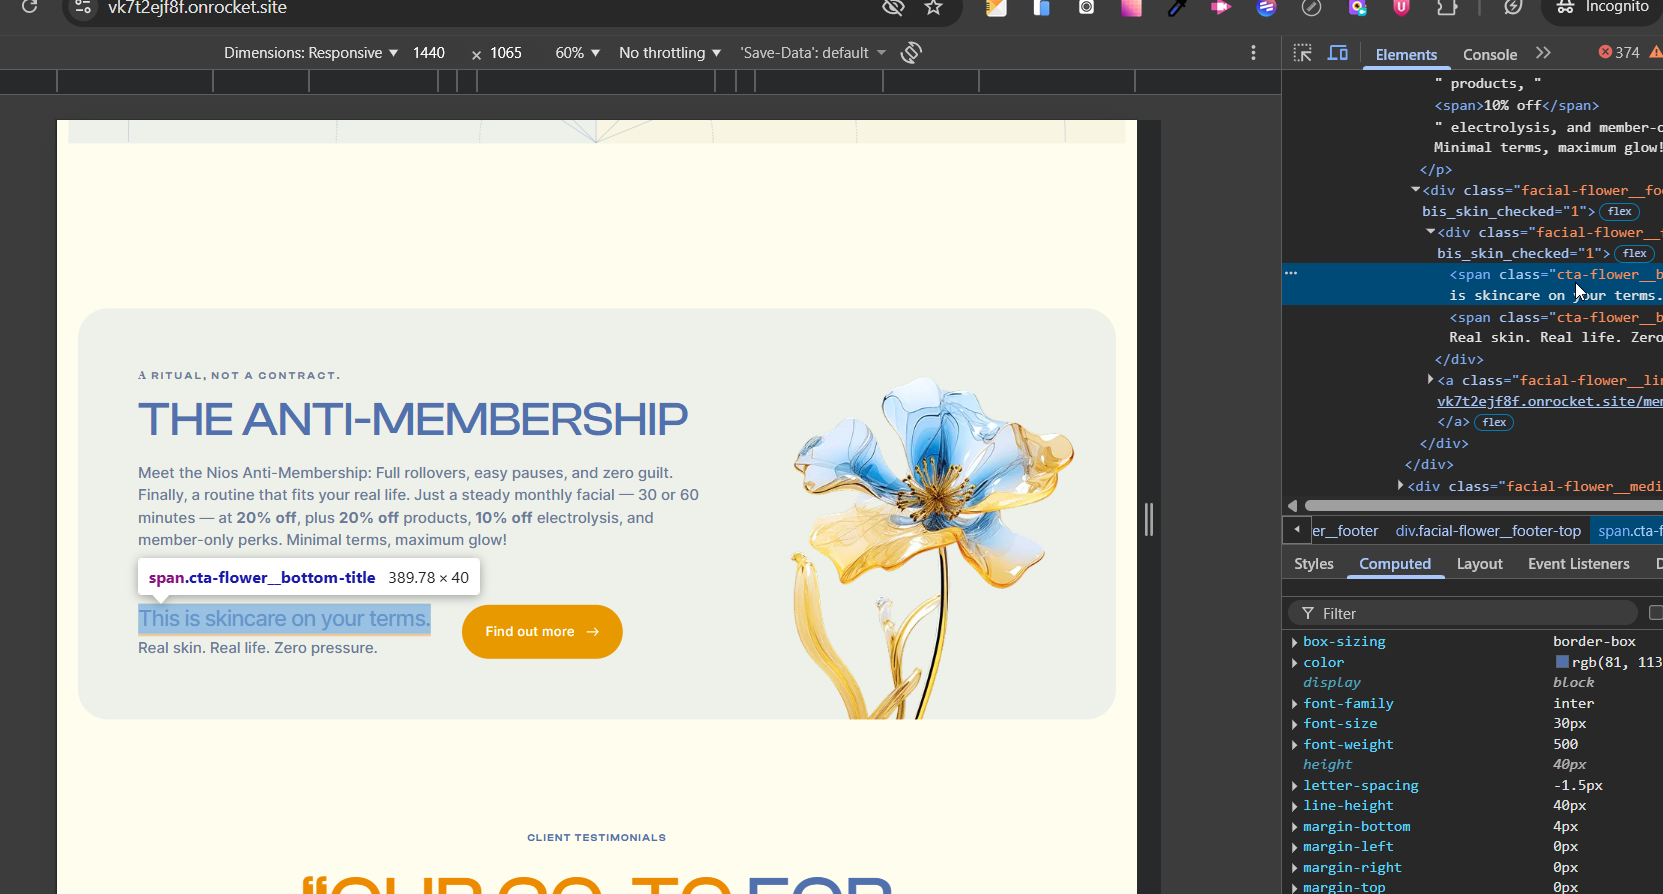Open the Extensions puzzle piece menu
This screenshot has height=894, width=1663.
(1447, 8)
